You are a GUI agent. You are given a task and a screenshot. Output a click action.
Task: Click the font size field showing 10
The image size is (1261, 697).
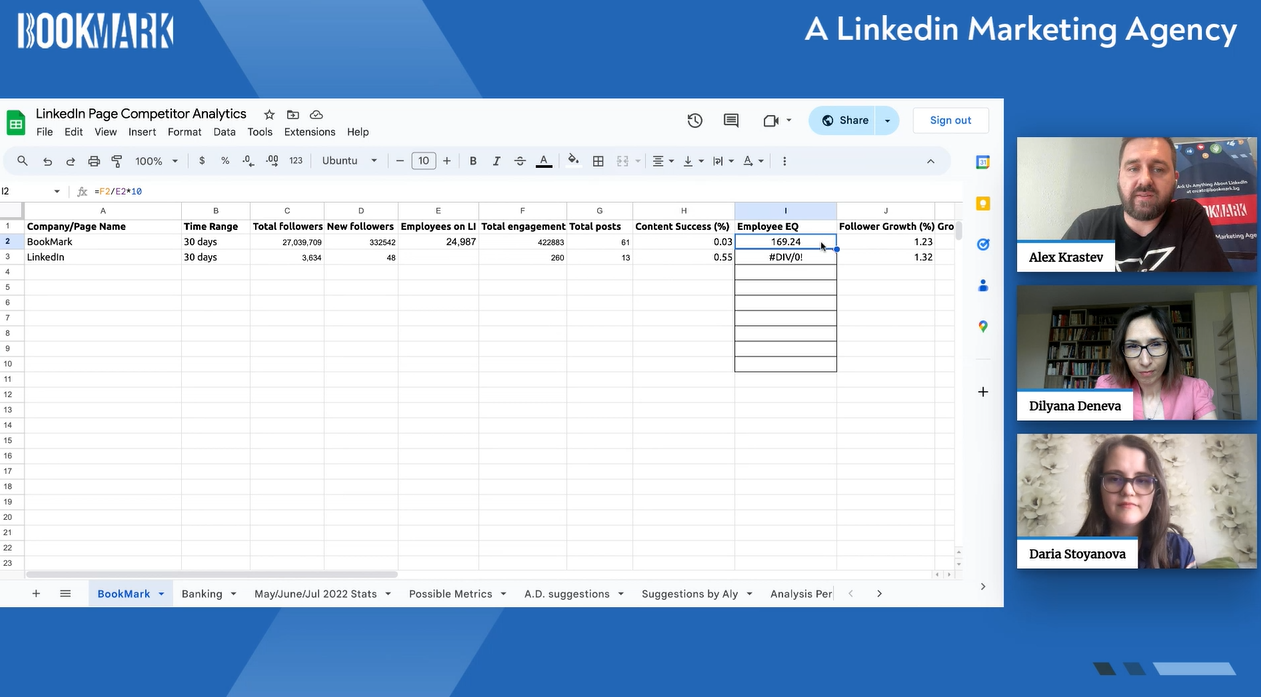(424, 161)
